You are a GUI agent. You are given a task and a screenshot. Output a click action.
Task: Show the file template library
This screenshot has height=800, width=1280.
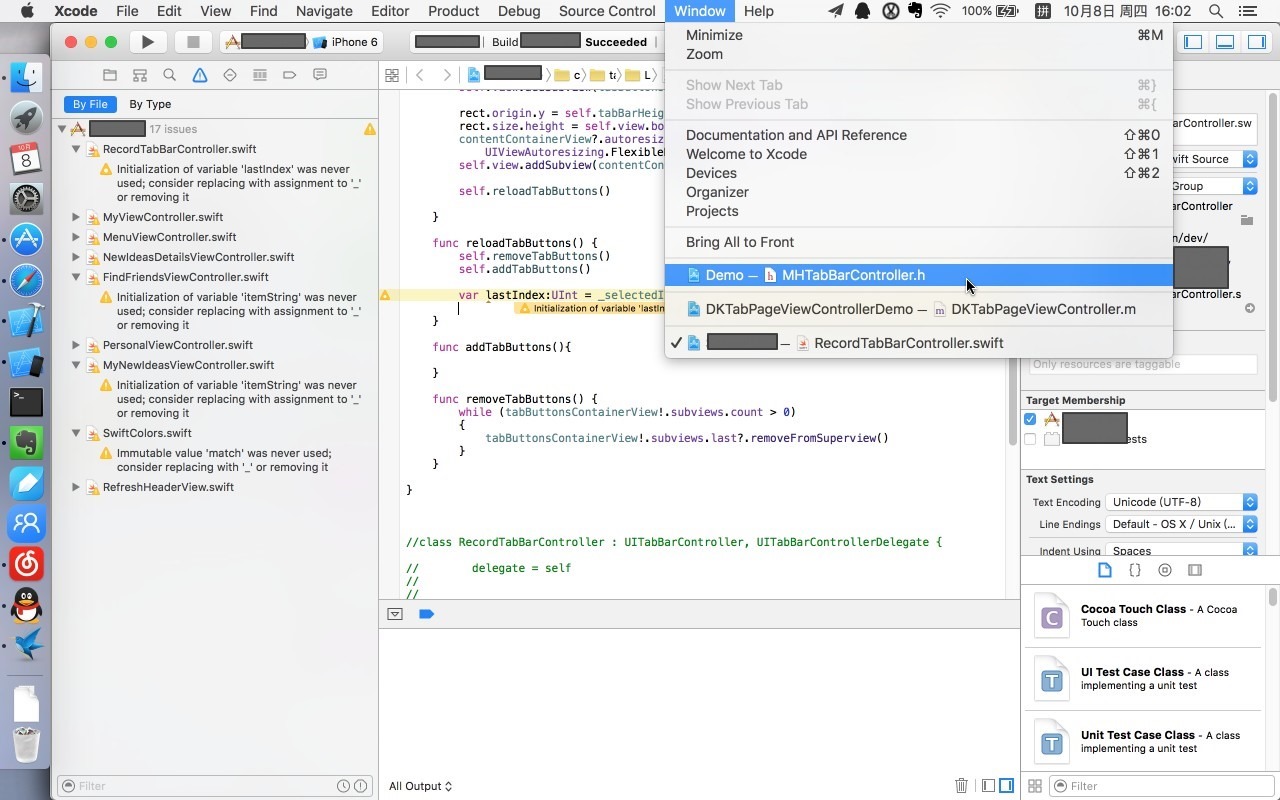pos(1105,570)
